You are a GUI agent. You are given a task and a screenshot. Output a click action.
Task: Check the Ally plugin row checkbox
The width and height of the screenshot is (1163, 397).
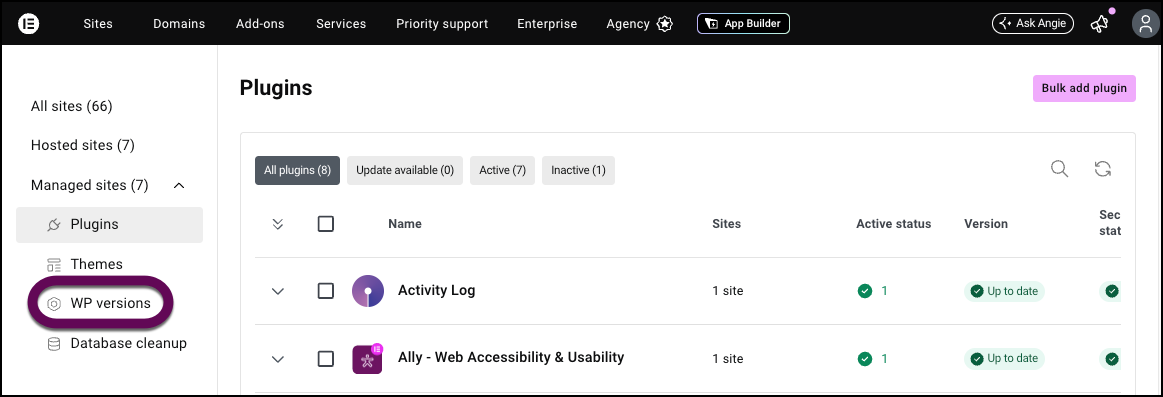point(326,359)
